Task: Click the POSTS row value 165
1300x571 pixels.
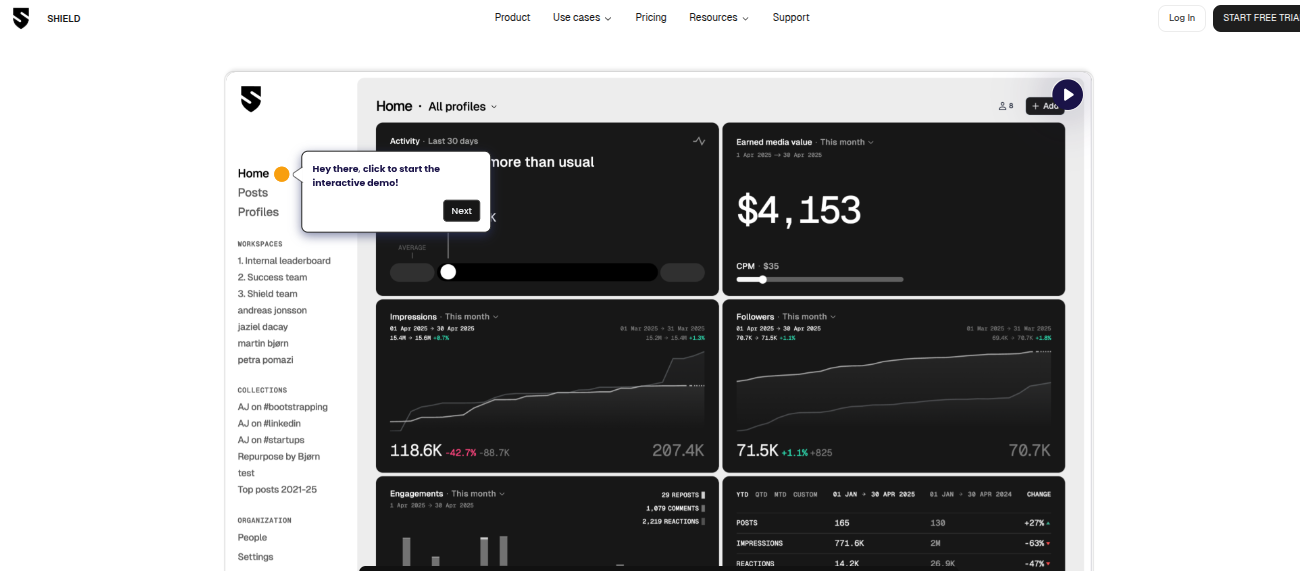Action: click(x=842, y=523)
